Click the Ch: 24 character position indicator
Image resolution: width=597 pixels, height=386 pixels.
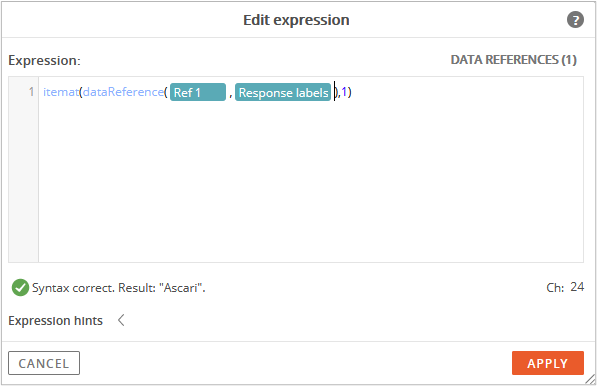(565, 287)
